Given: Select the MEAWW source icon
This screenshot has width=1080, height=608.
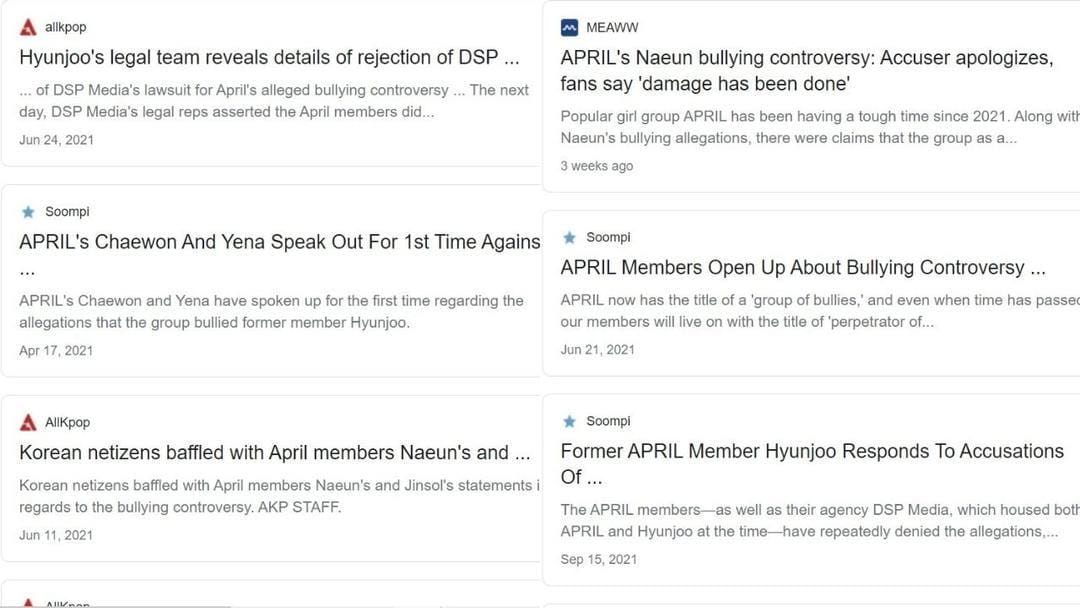Looking at the screenshot, I should tap(569, 27).
